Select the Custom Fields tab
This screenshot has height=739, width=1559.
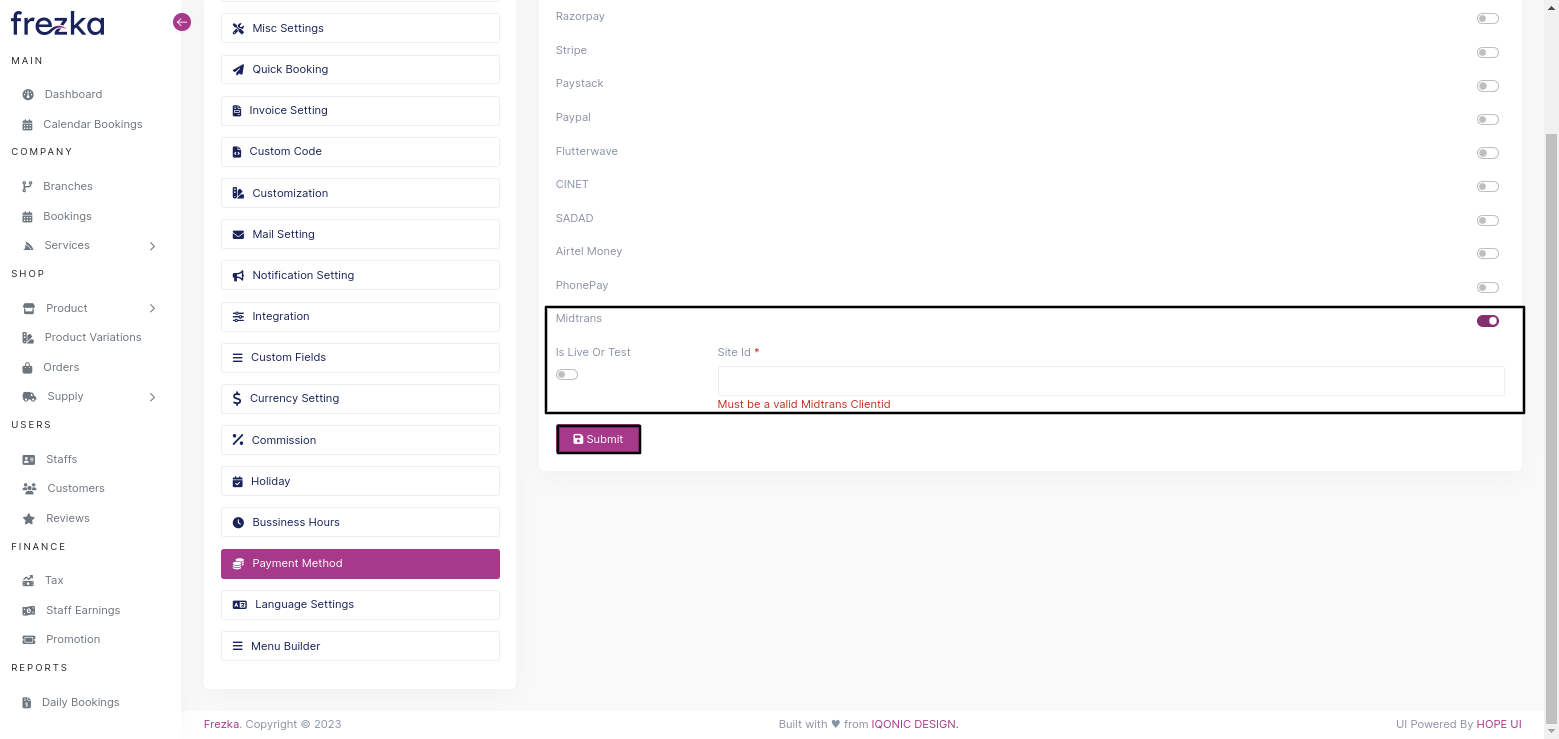click(x=360, y=357)
